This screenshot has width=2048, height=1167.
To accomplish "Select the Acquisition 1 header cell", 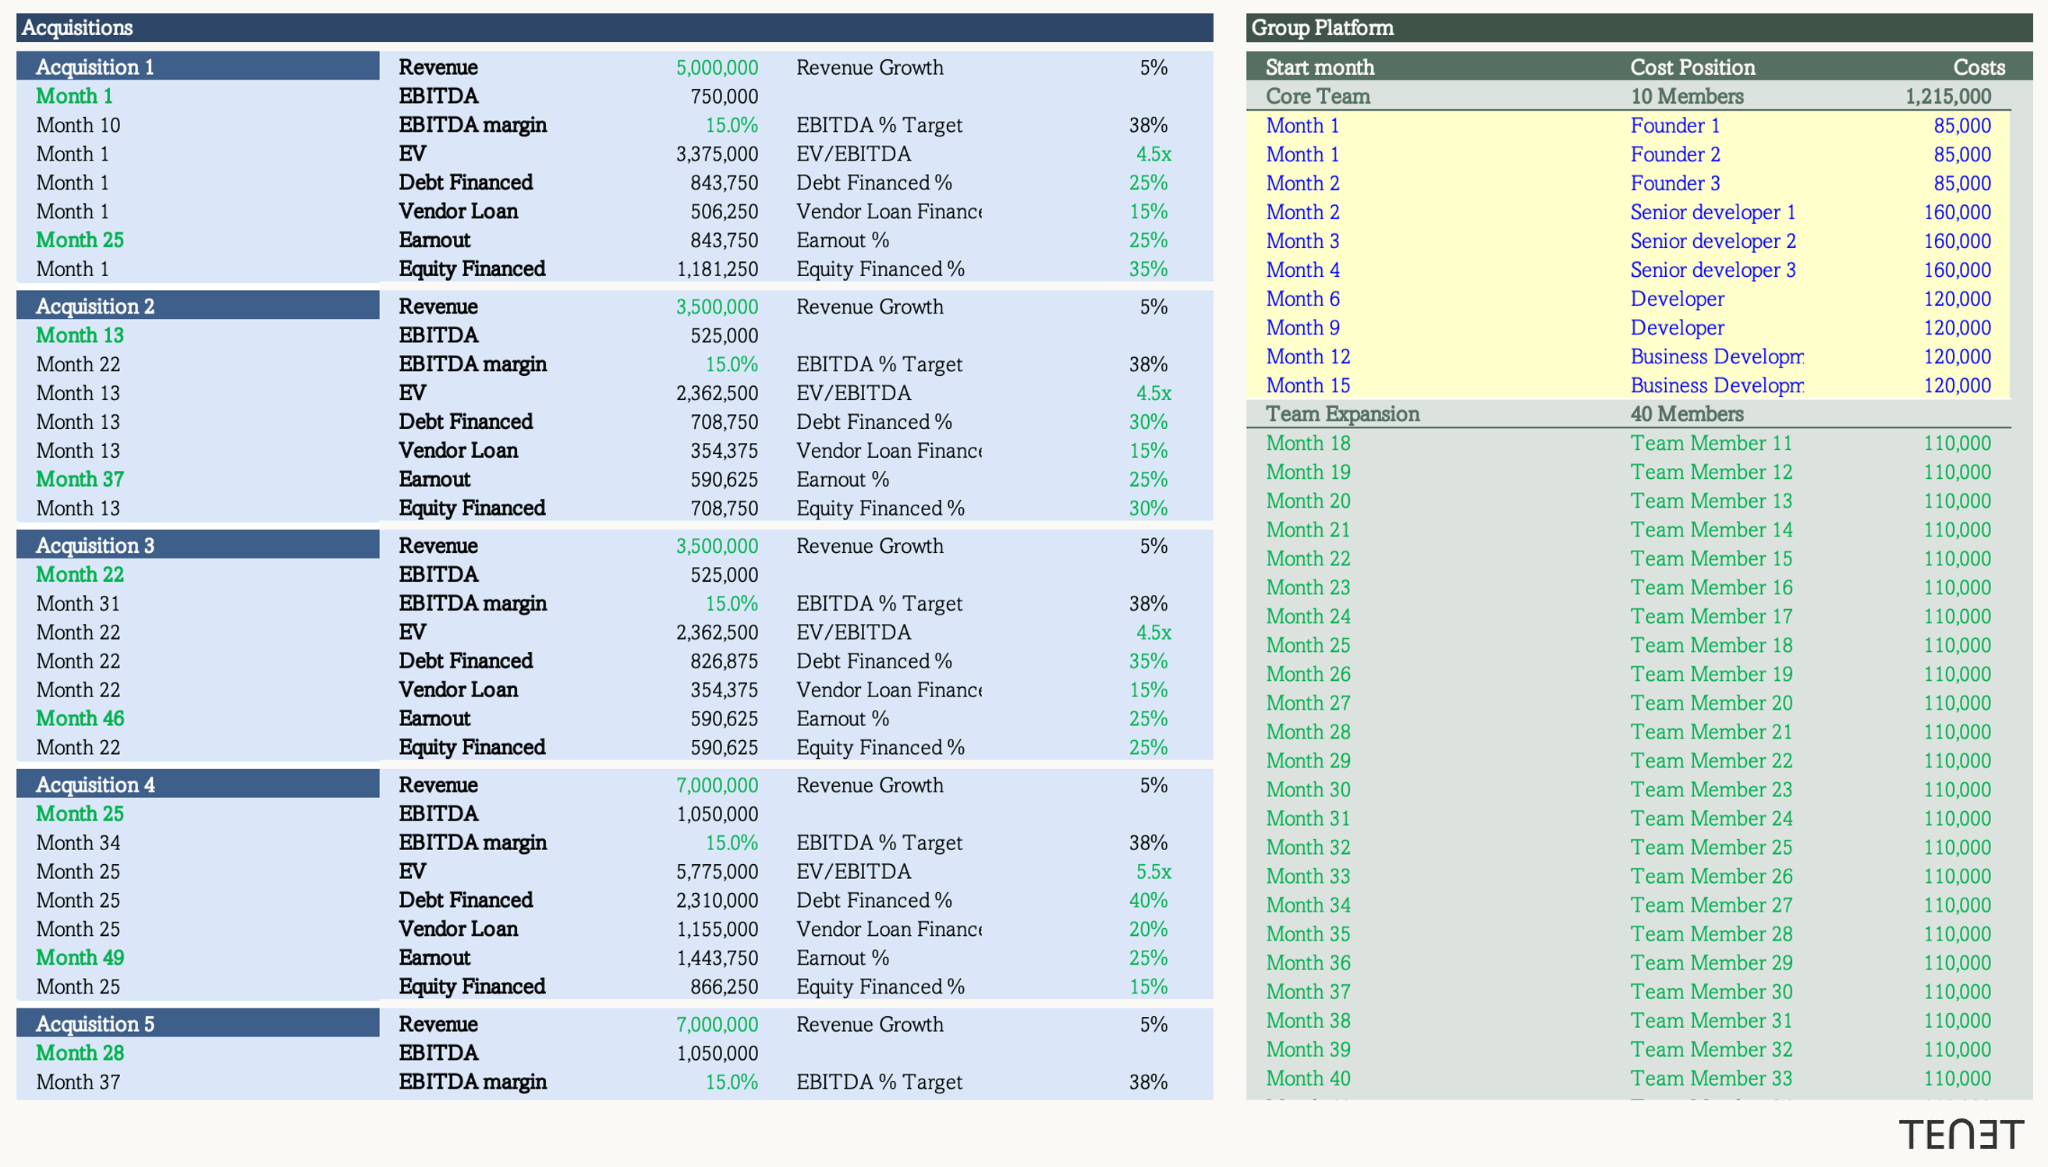I will (x=198, y=67).
